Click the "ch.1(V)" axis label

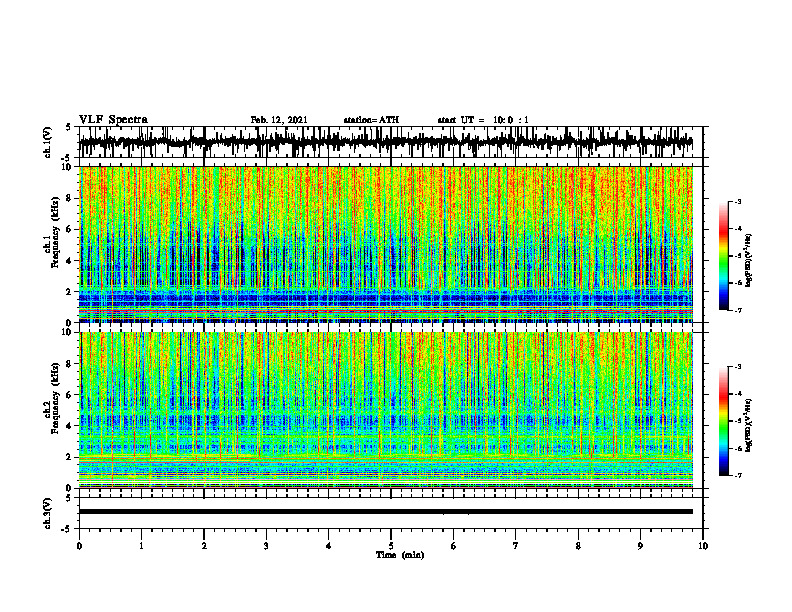(47, 142)
